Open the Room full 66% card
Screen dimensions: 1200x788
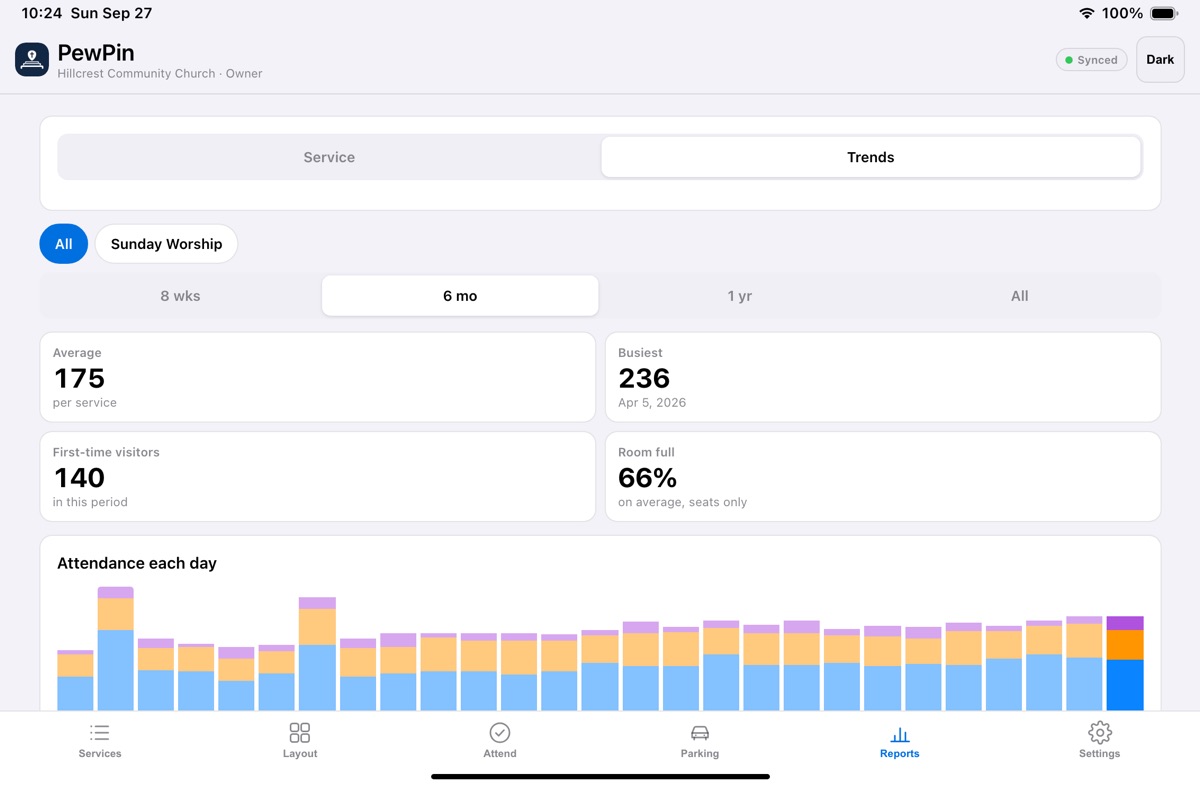click(x=883, y=477)
